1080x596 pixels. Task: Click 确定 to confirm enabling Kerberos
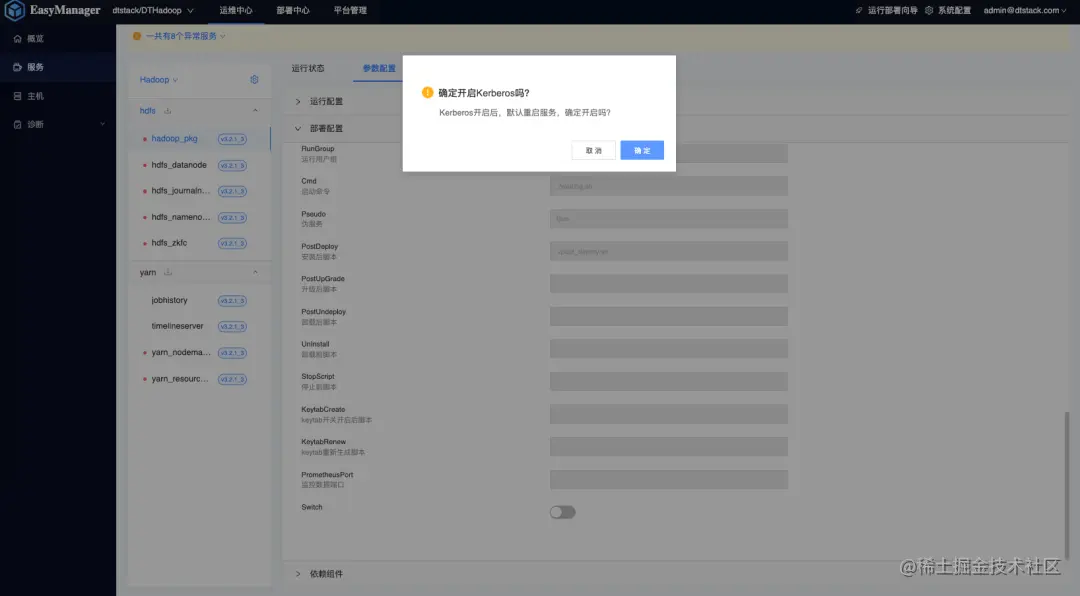coord(642,150)
